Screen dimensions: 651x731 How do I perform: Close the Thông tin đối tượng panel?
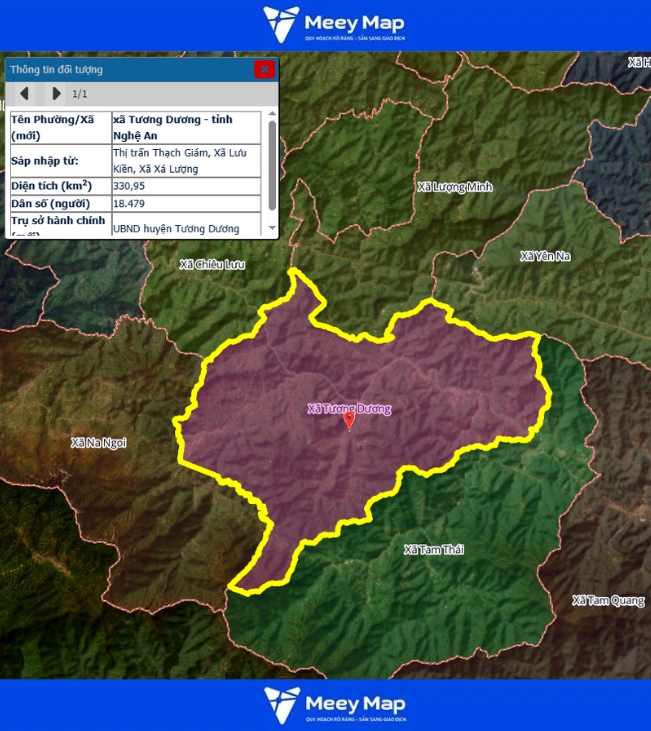[264, 69]
